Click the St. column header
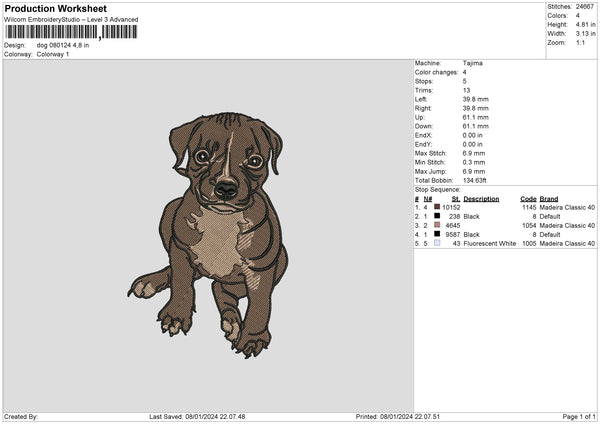The image size is (600, 424). coord(455,199)
